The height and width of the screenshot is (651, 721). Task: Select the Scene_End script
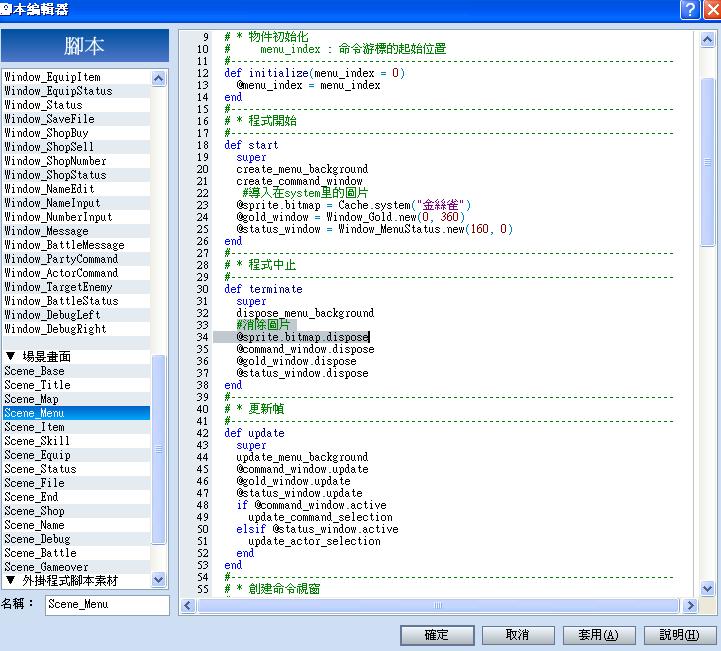76,497
